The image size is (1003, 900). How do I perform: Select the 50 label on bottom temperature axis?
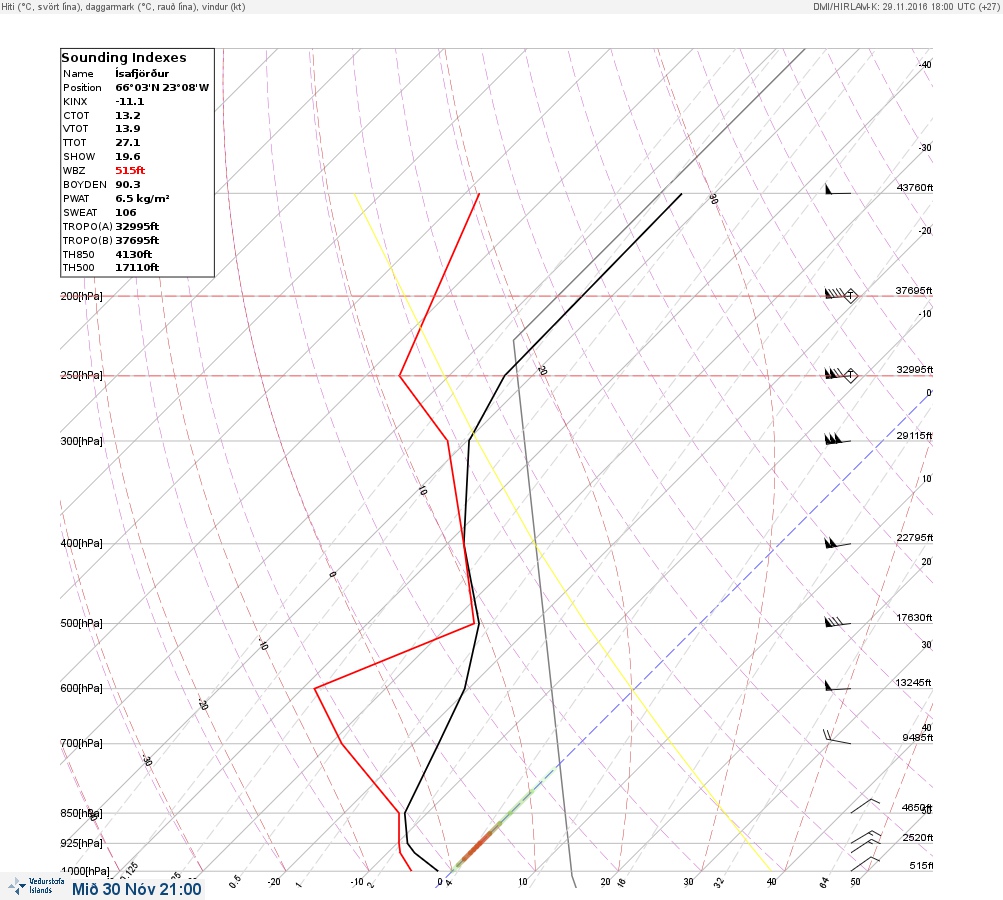855,881
